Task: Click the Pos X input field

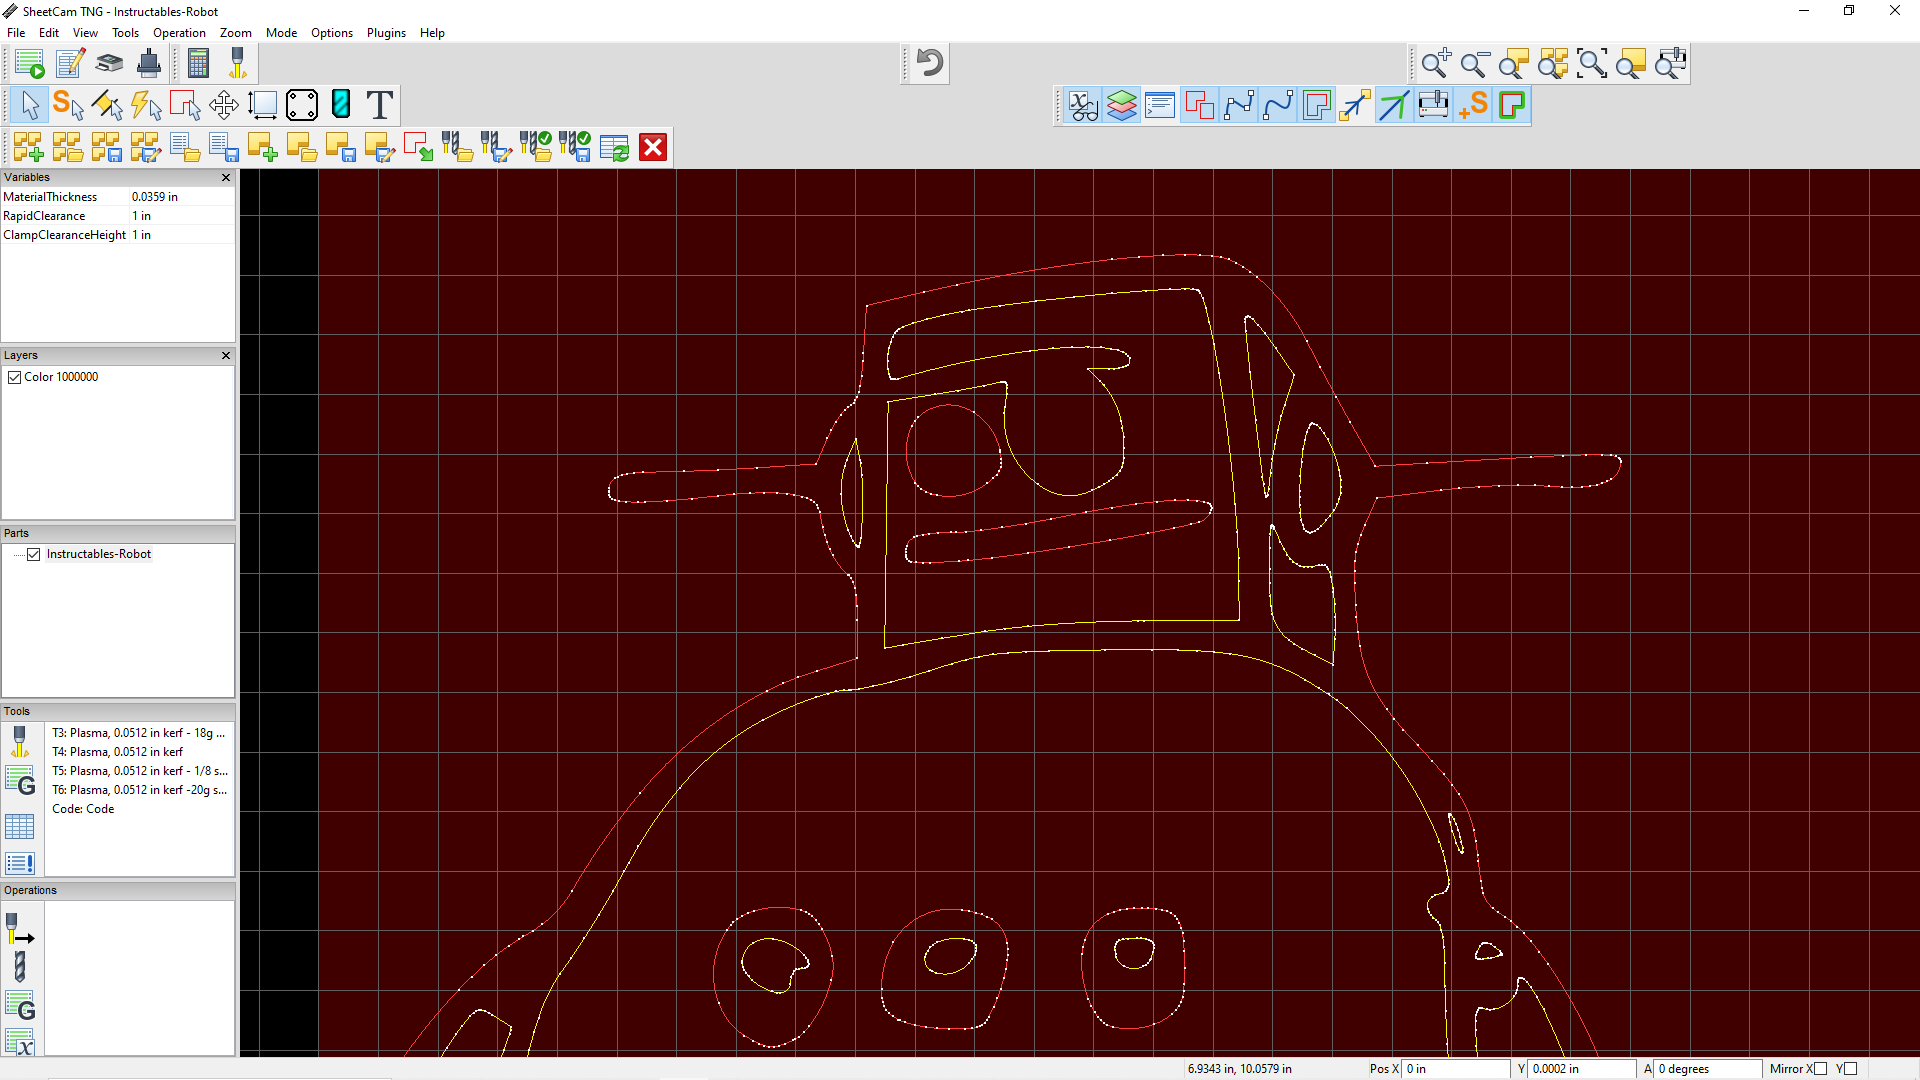Action: [x=1455, y=1069]
